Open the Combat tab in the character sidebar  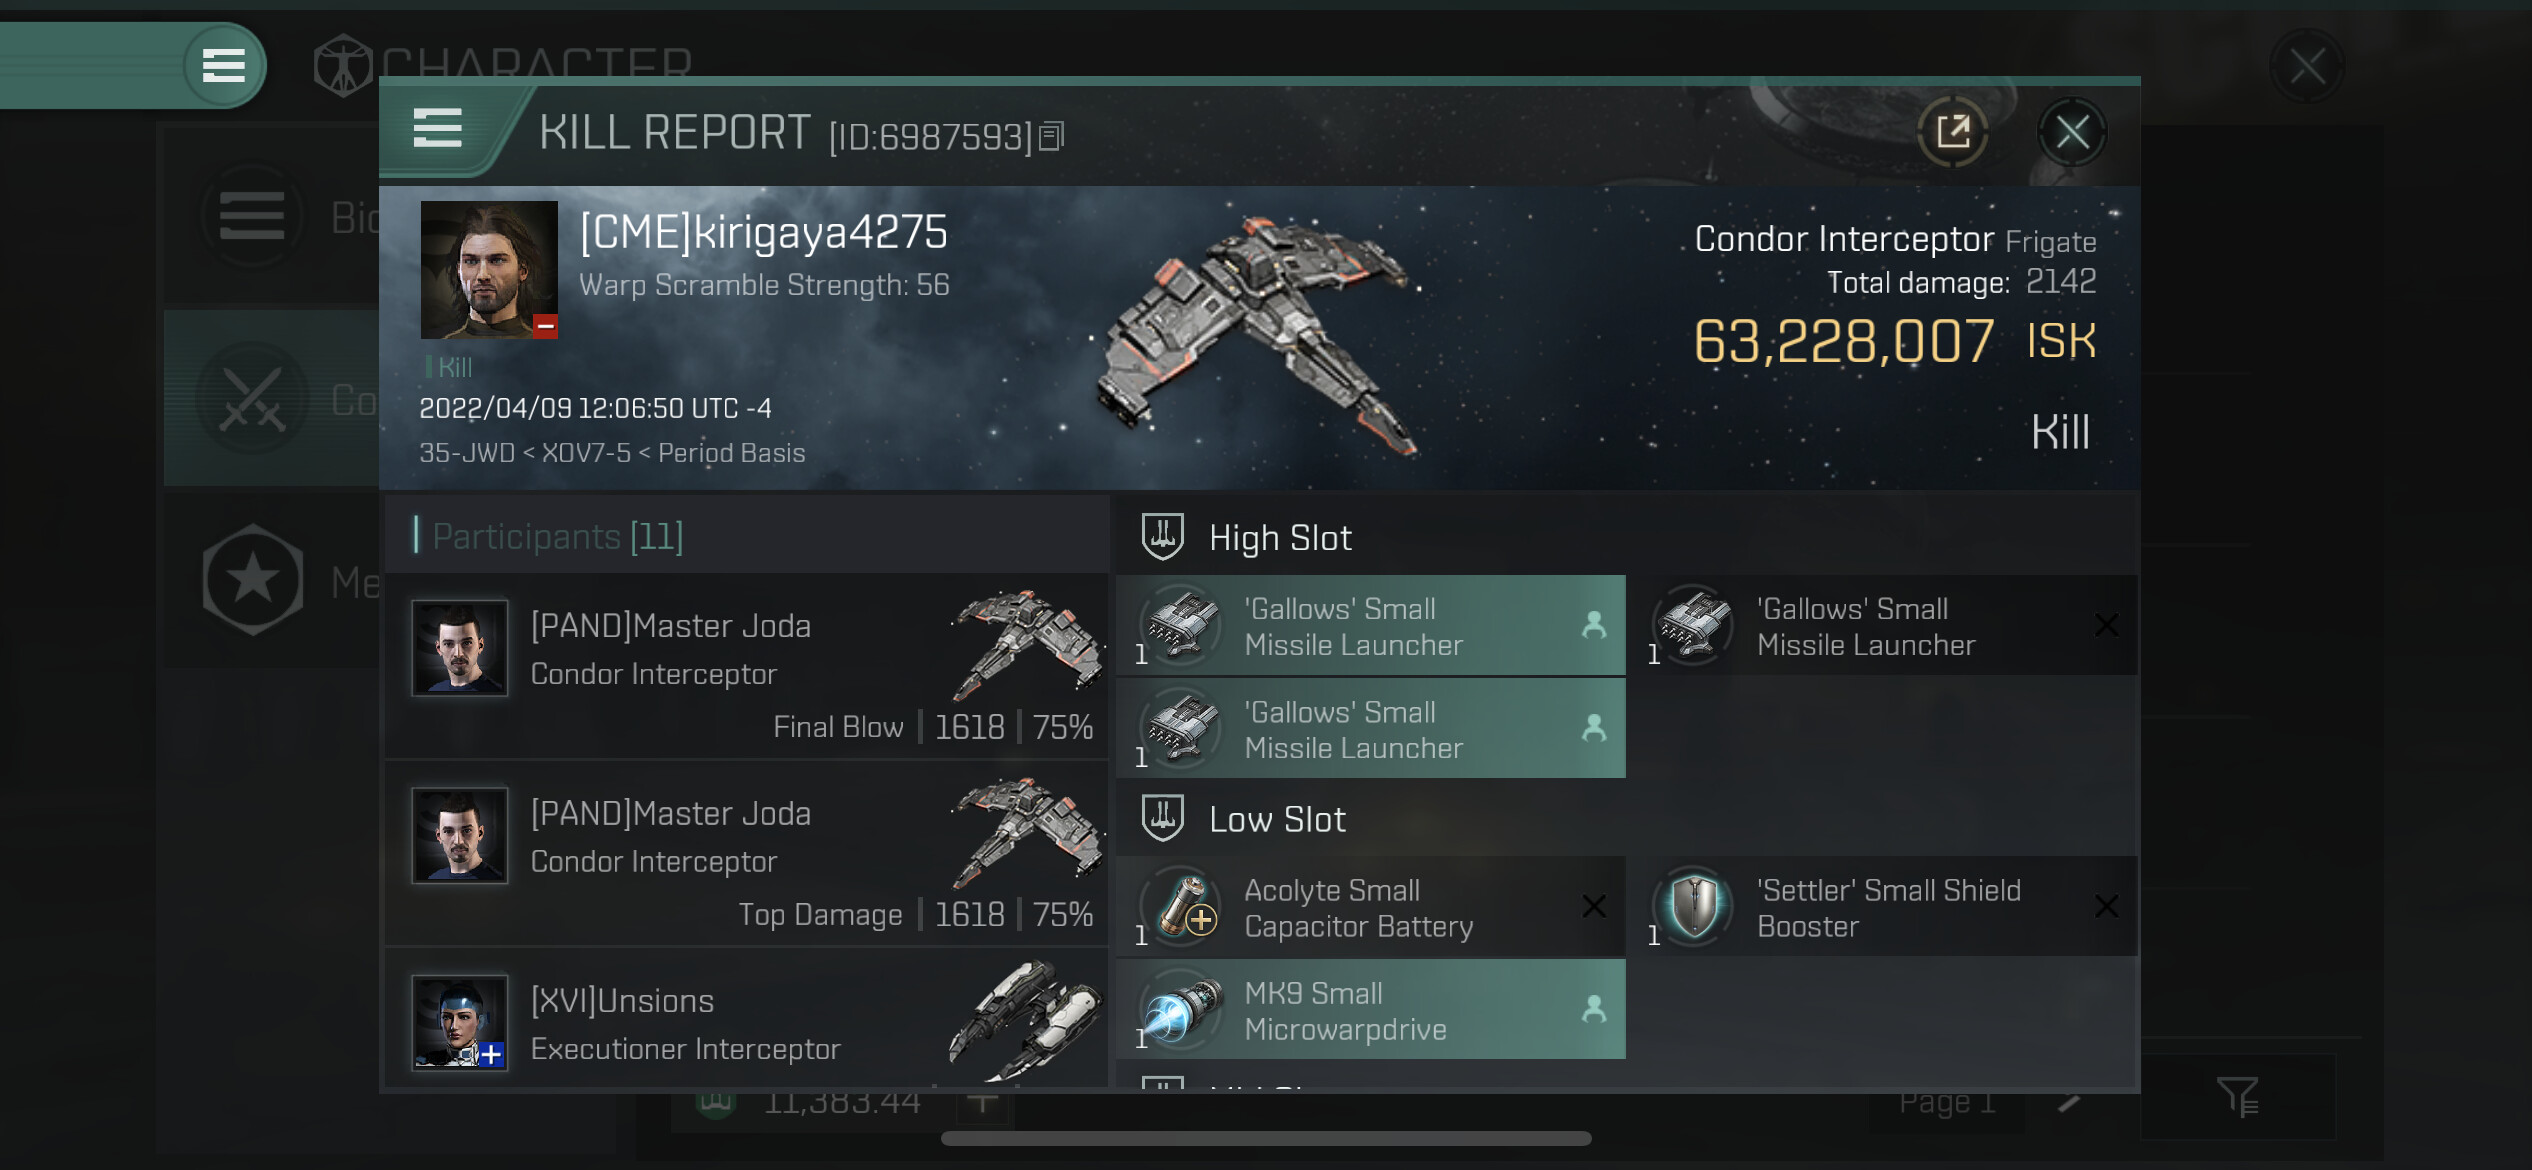tap(271, 398)
